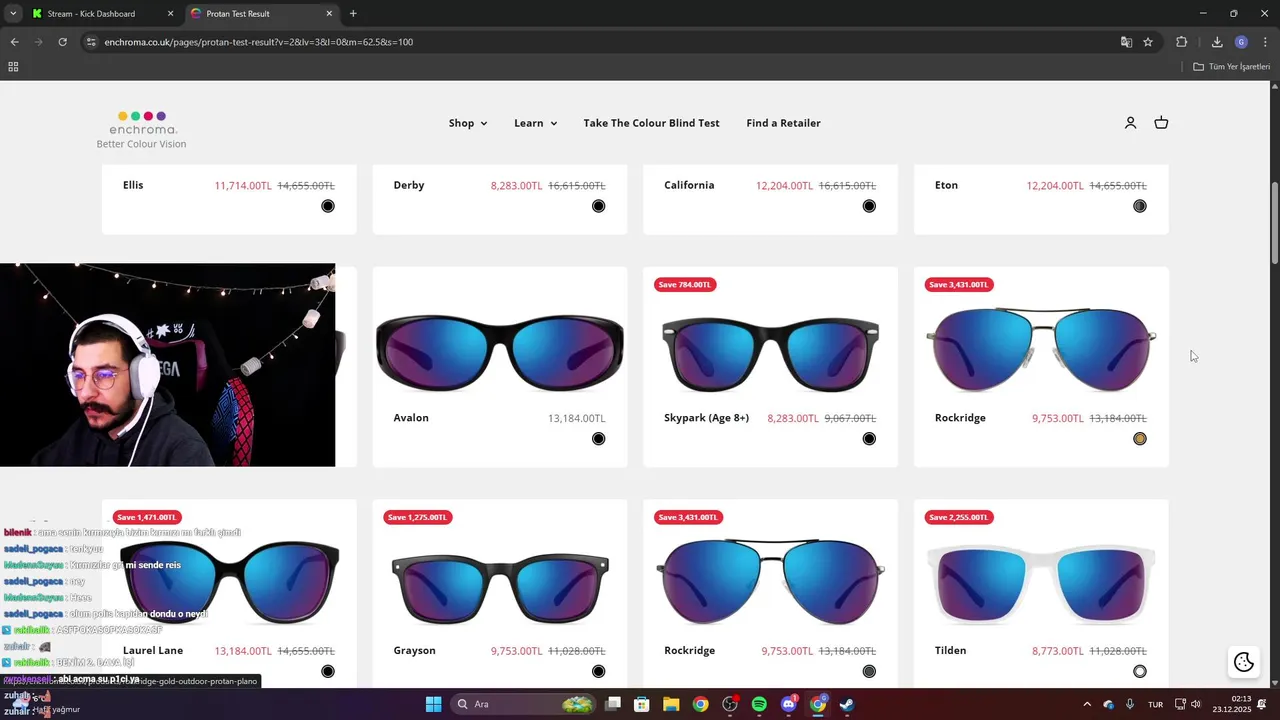
Task: Open the Derby product link
Action: tap(409, 185)
